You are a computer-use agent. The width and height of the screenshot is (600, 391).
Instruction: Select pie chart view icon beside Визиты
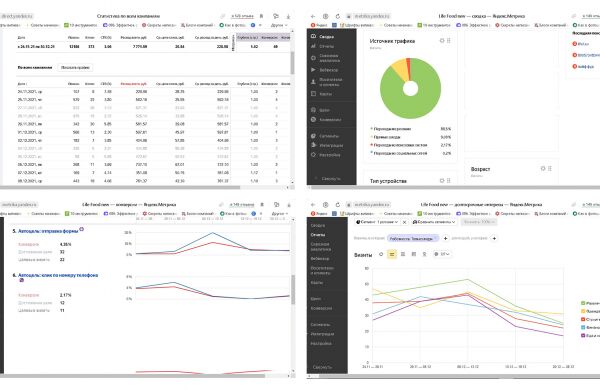[381, 254]
